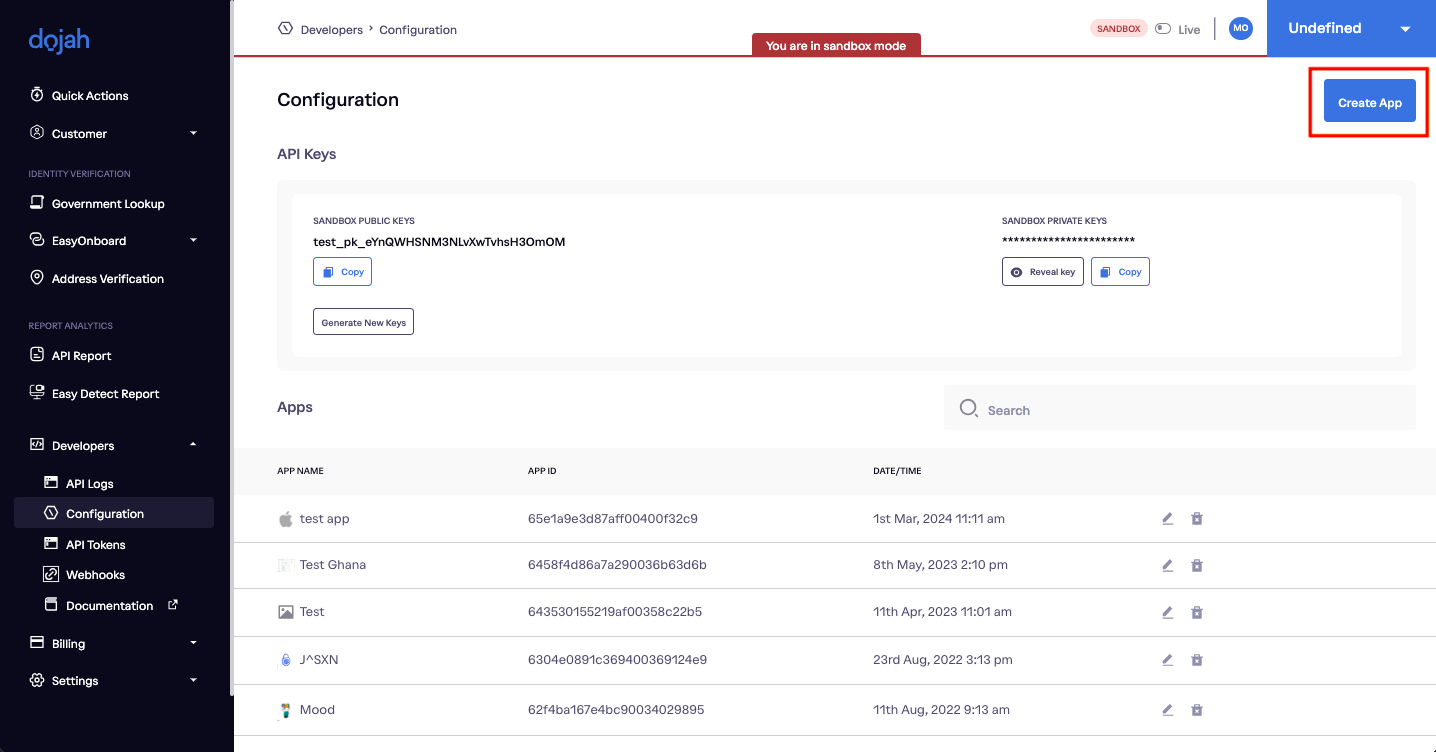Open API Logs in sidebar
1436x752 pixels.
pos(89,484)
